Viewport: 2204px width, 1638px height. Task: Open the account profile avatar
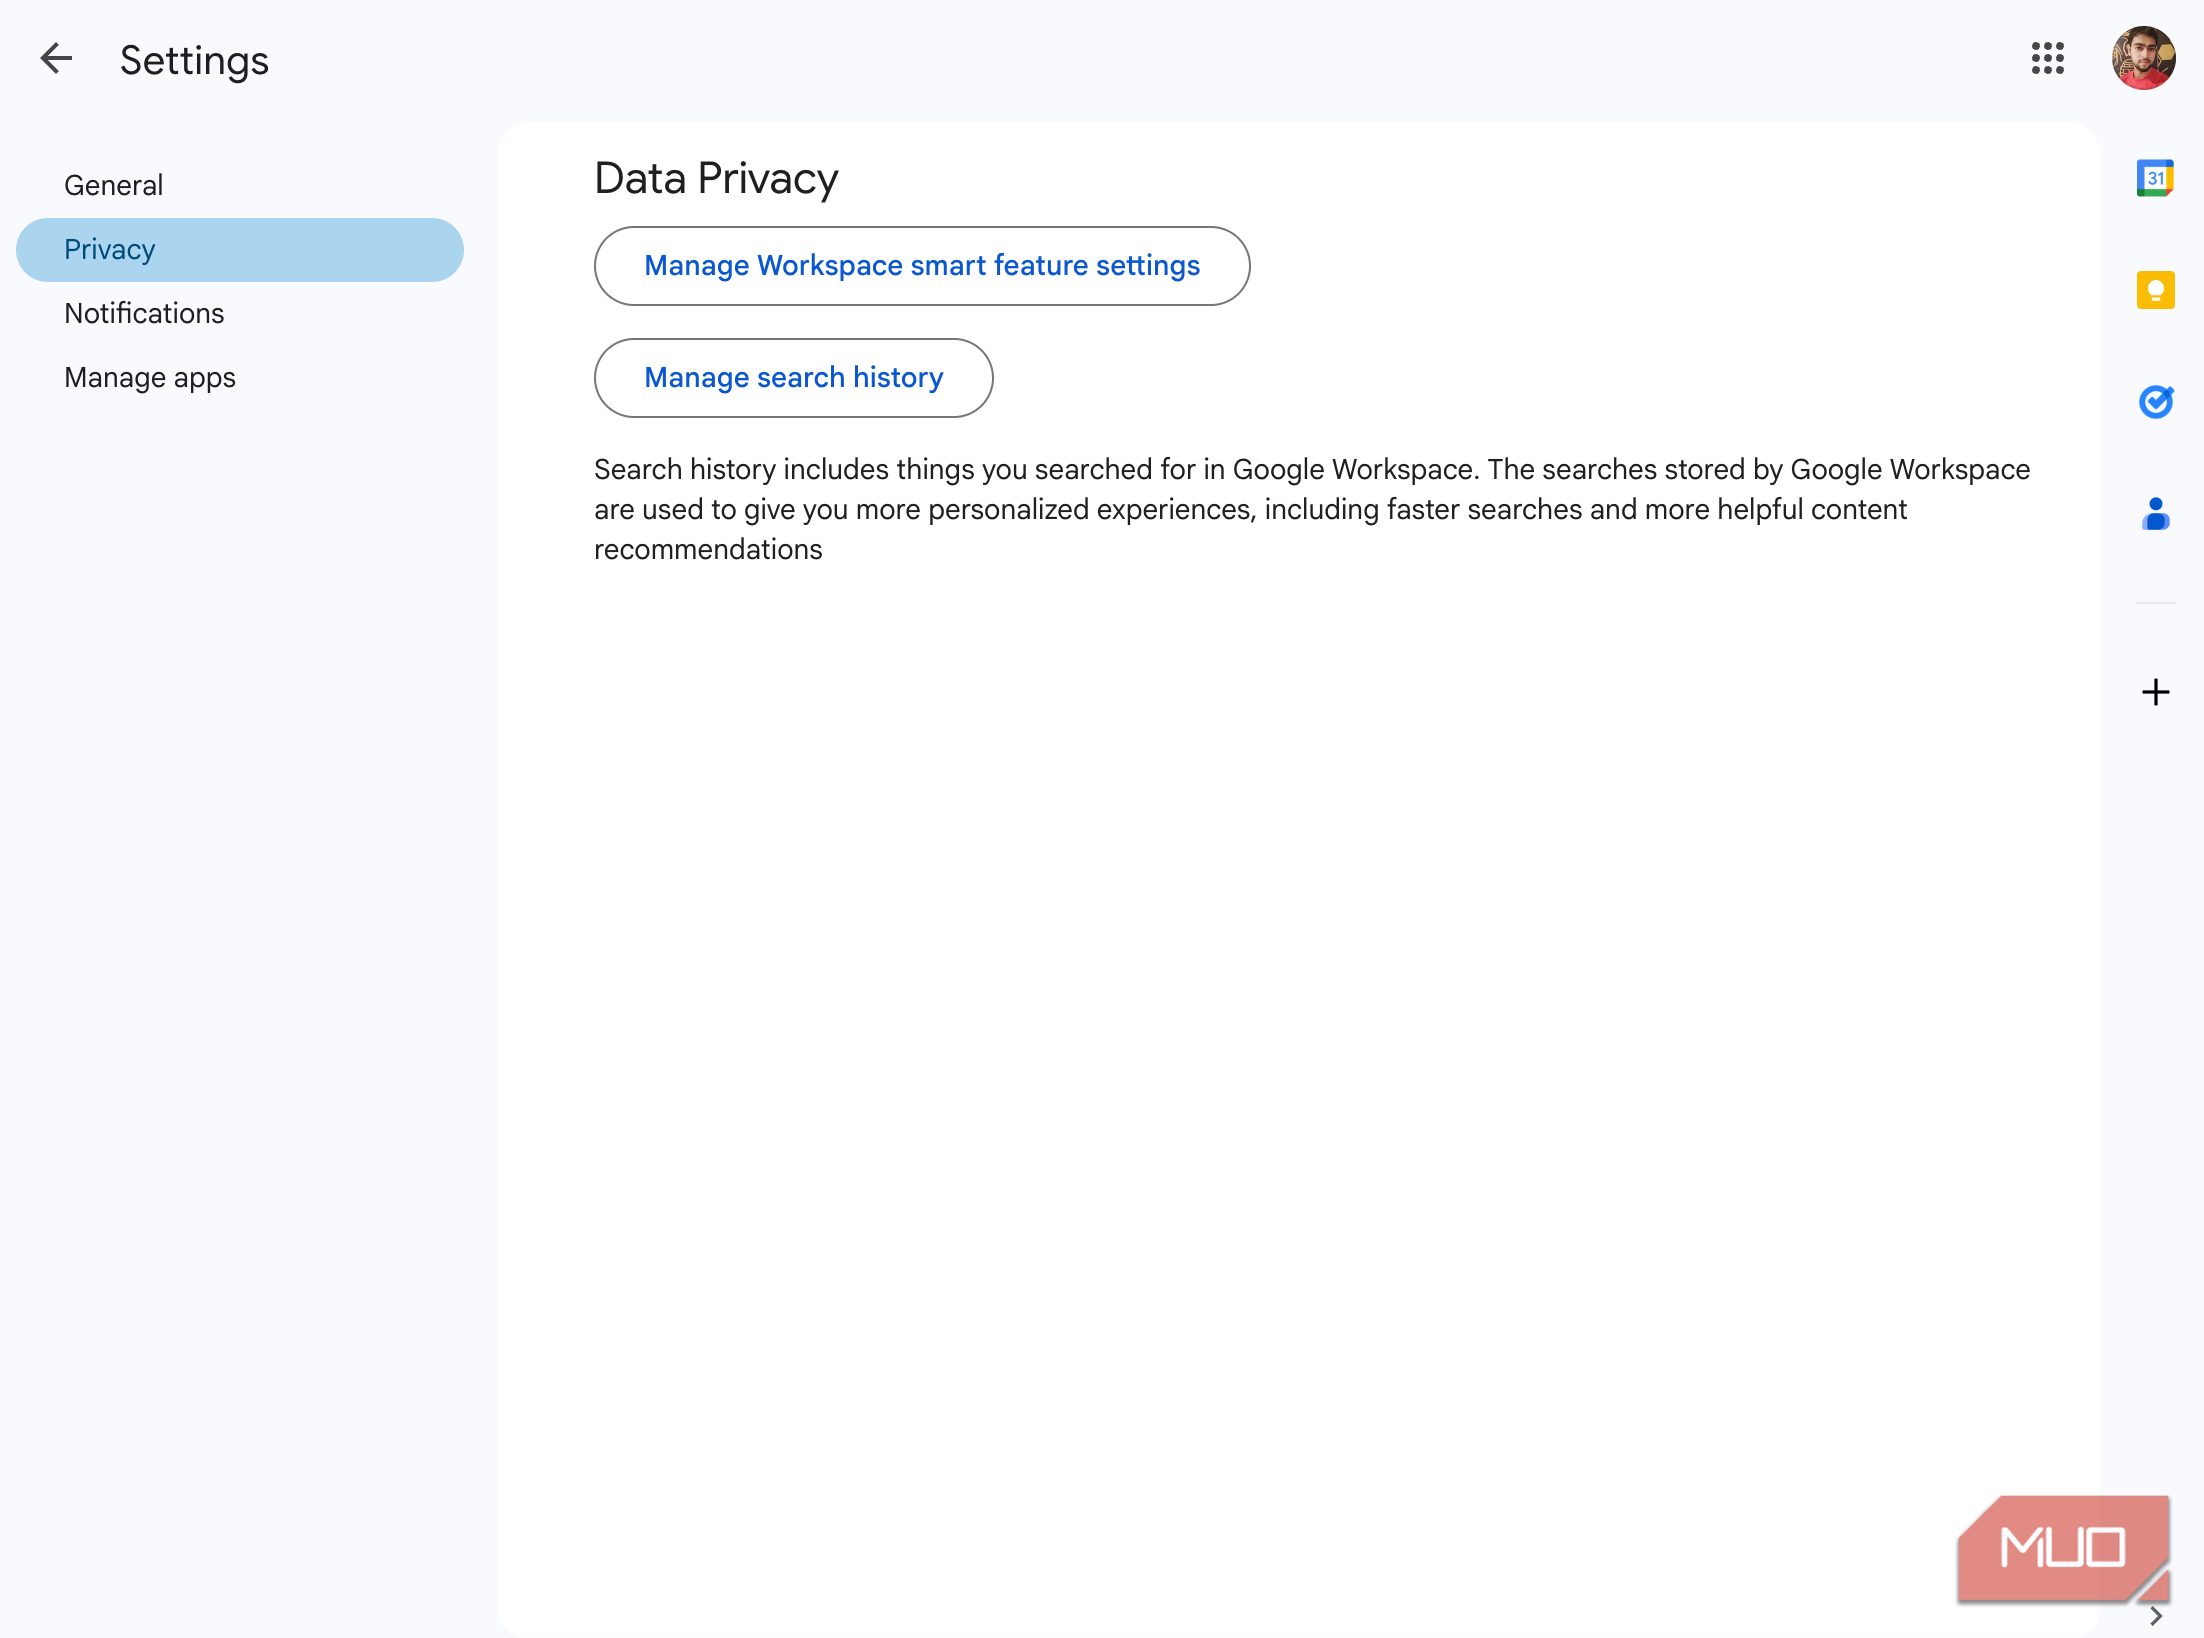(x=2143, y=58)
